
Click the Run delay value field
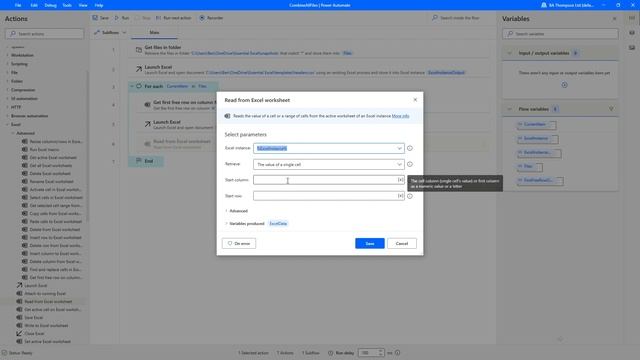tap(368, 353)
